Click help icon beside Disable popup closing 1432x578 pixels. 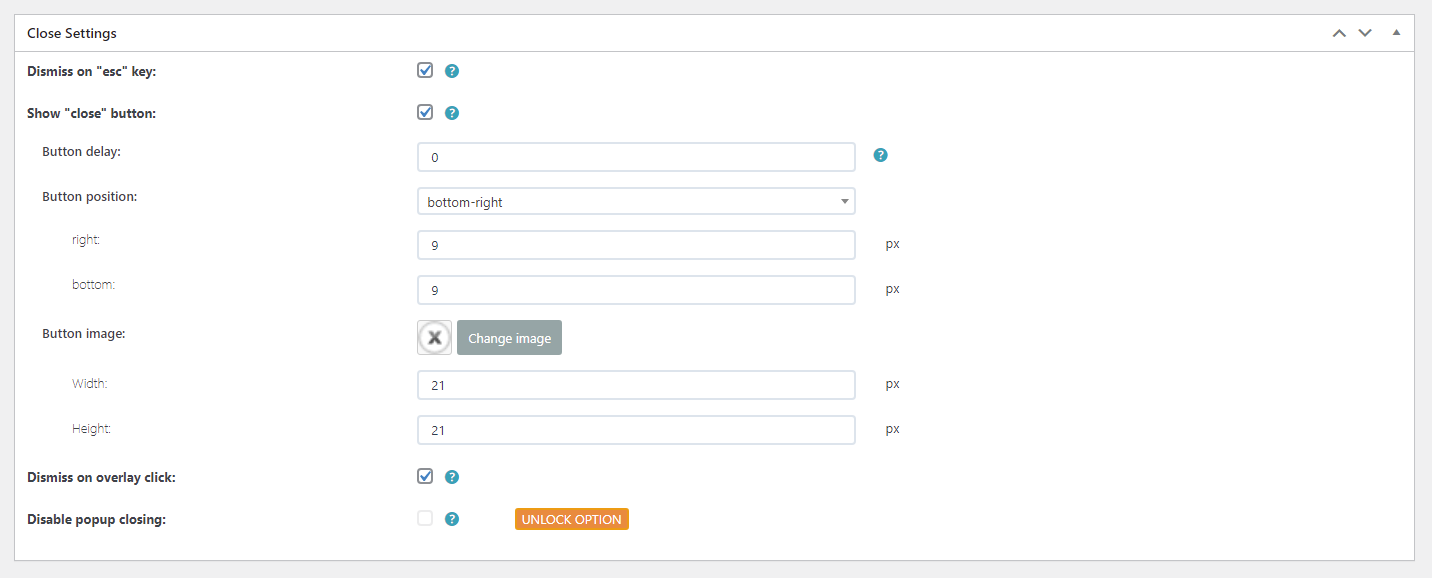[x=452, y=519]
